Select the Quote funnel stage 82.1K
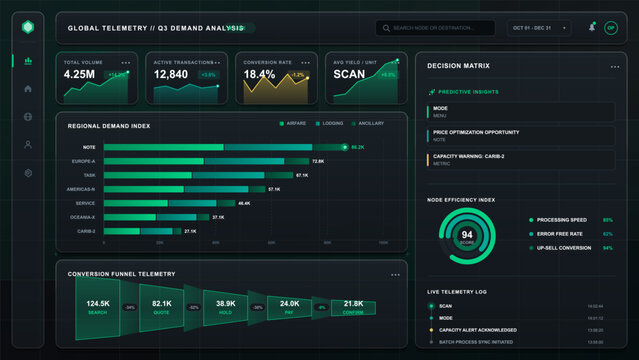This screenshot has width=639, height=360. [x=161, y=308]
